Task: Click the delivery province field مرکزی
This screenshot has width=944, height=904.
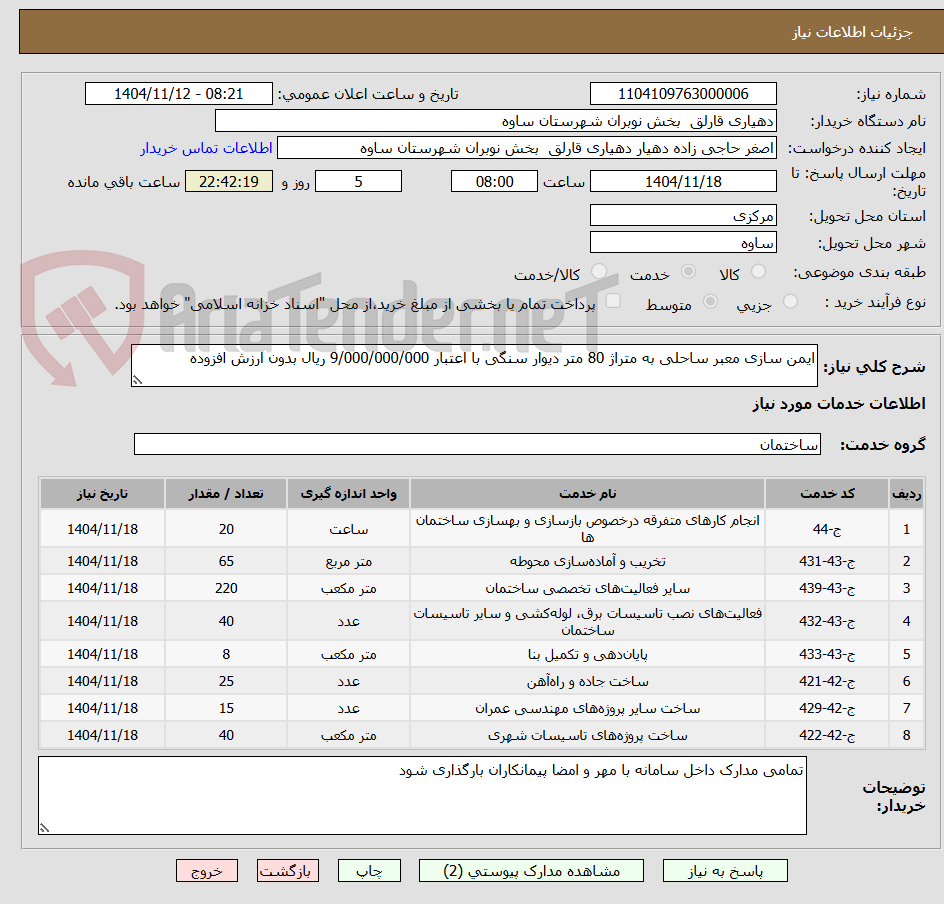Action: pyautogui.click(x=683, y=215)
